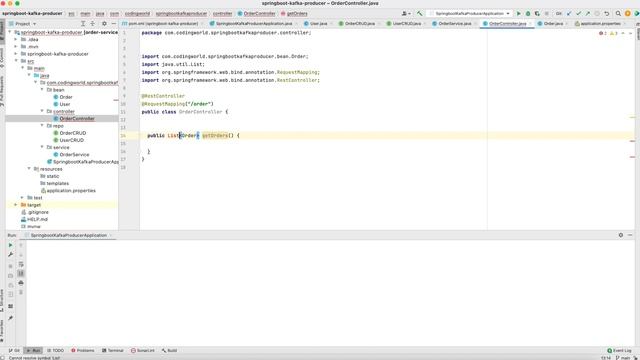Image resolution: width=640 pixels, height=360 pixels.
Task: Click controller in the breadcrumb bar
Action: 222,13
